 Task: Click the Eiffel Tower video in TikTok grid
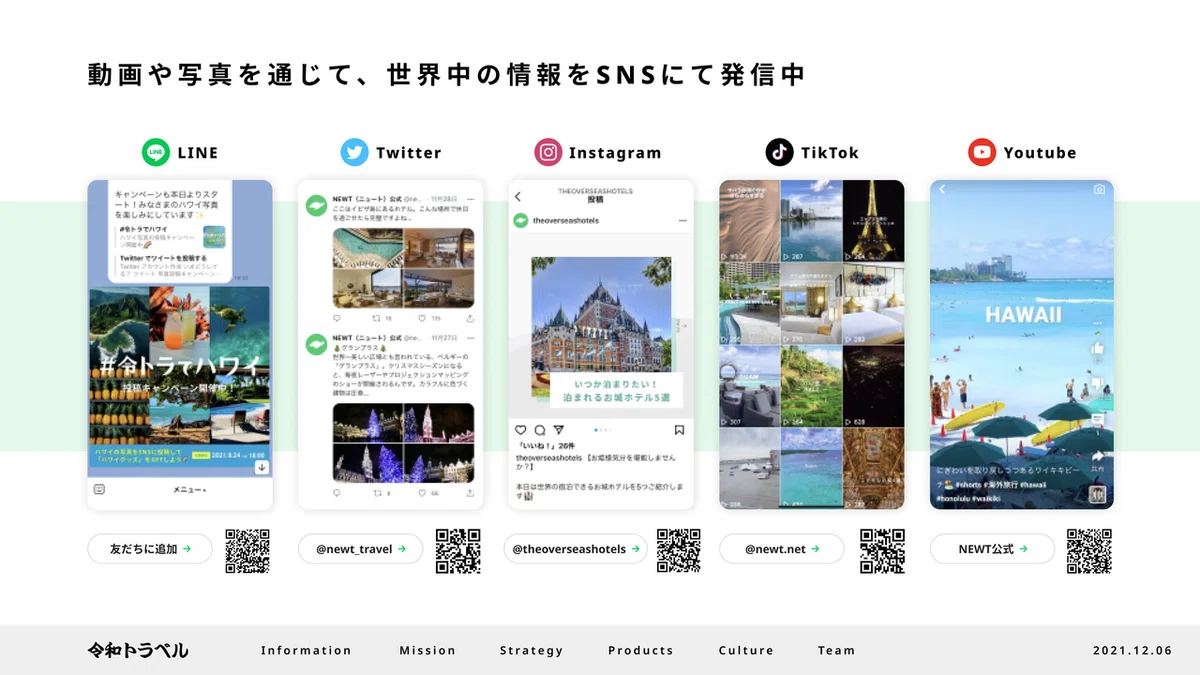(873, 221)
